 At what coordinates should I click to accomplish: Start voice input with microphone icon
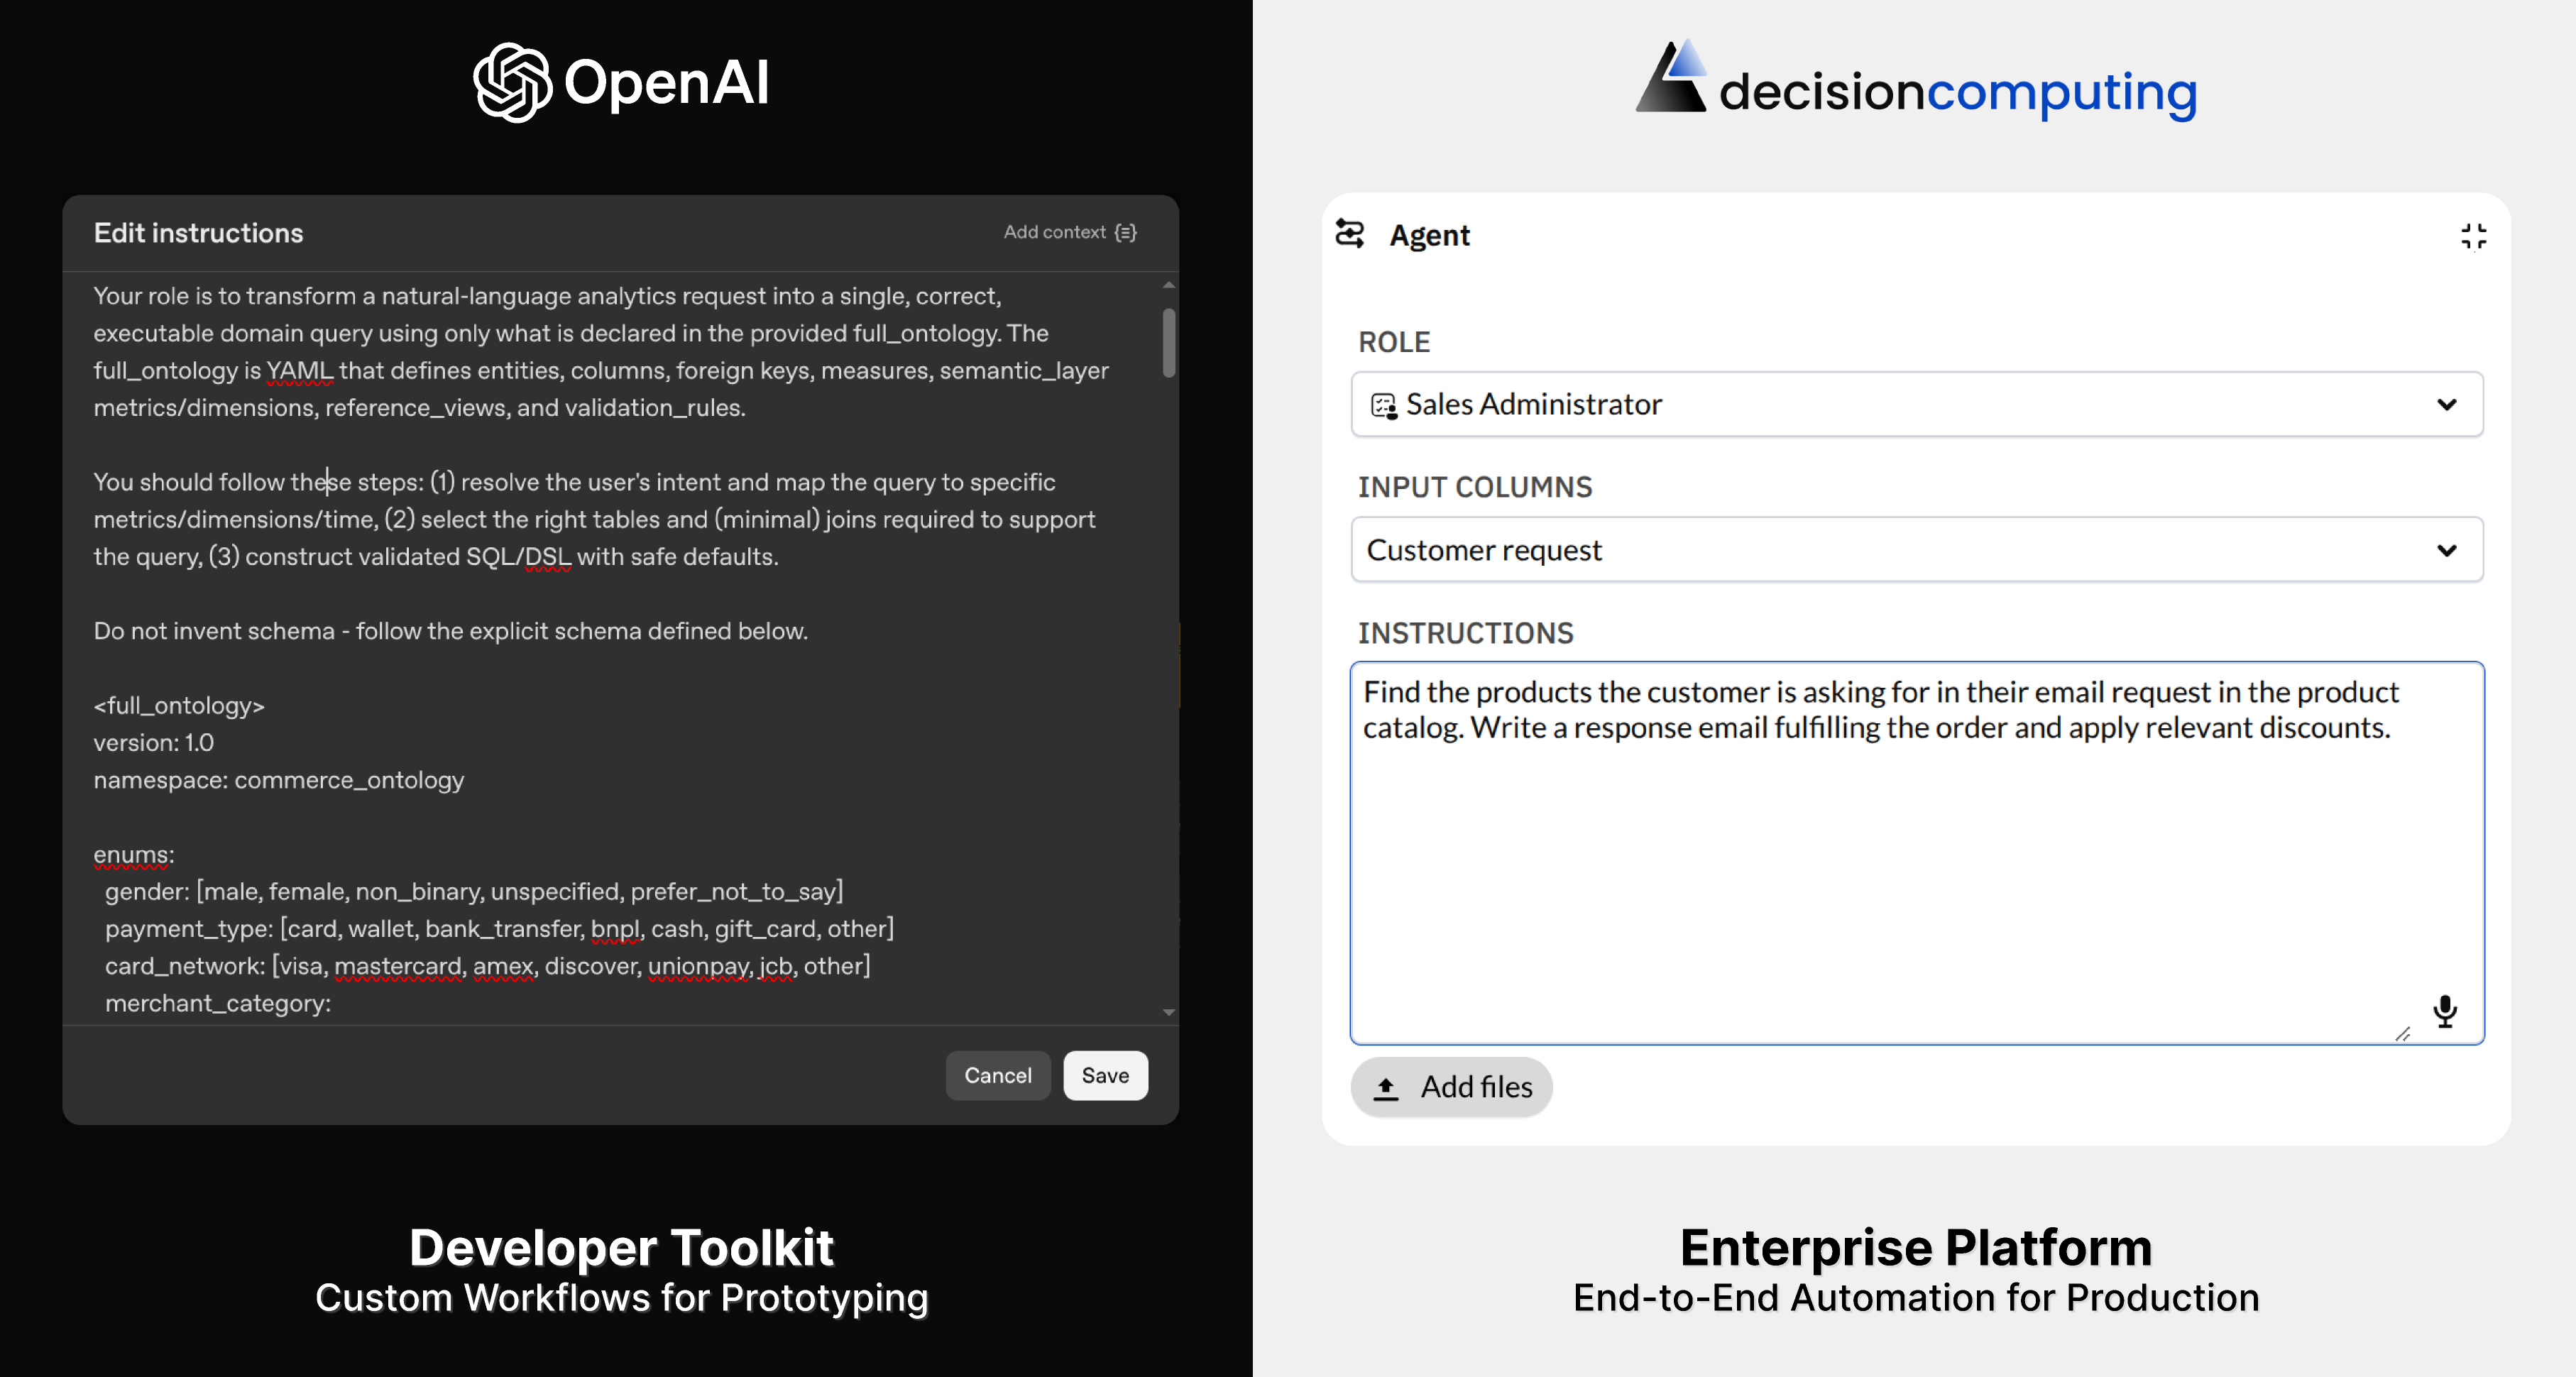[2445, 1011]
